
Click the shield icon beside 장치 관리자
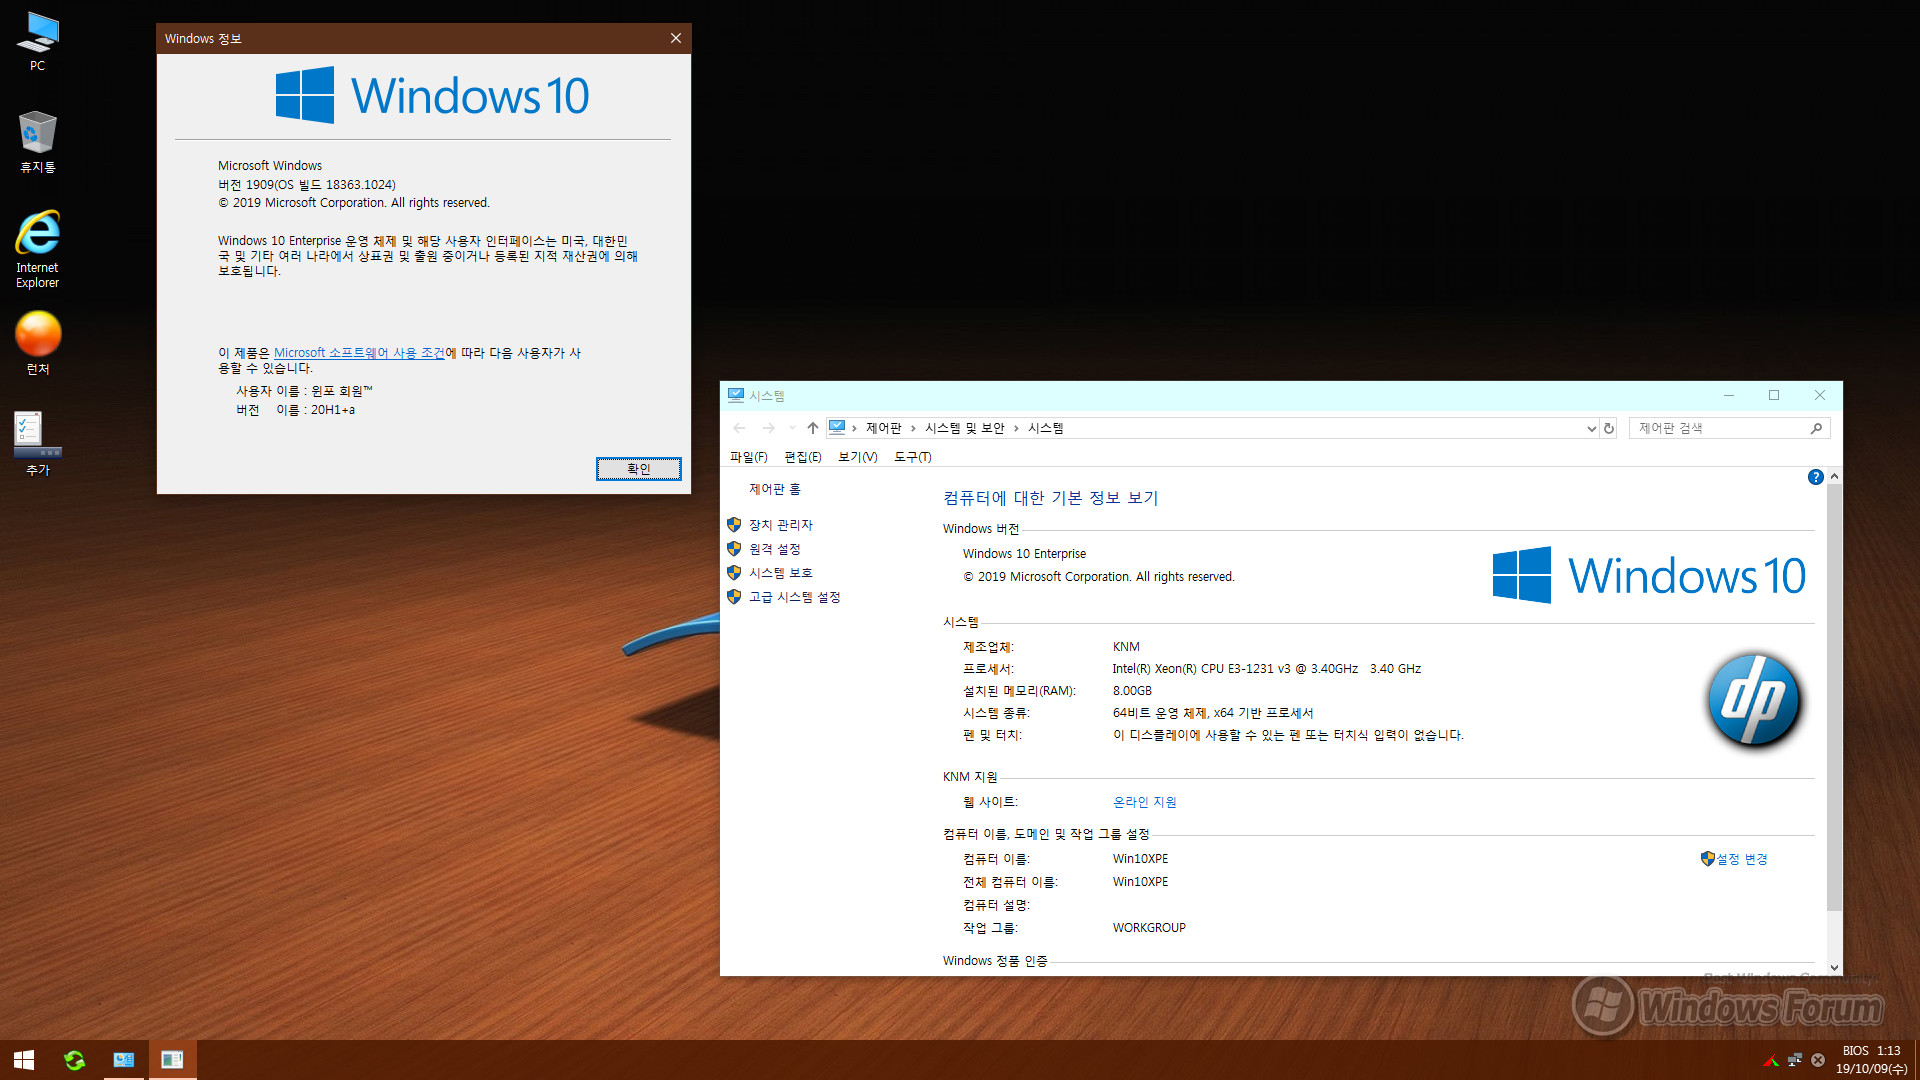[x=734, y=525]
